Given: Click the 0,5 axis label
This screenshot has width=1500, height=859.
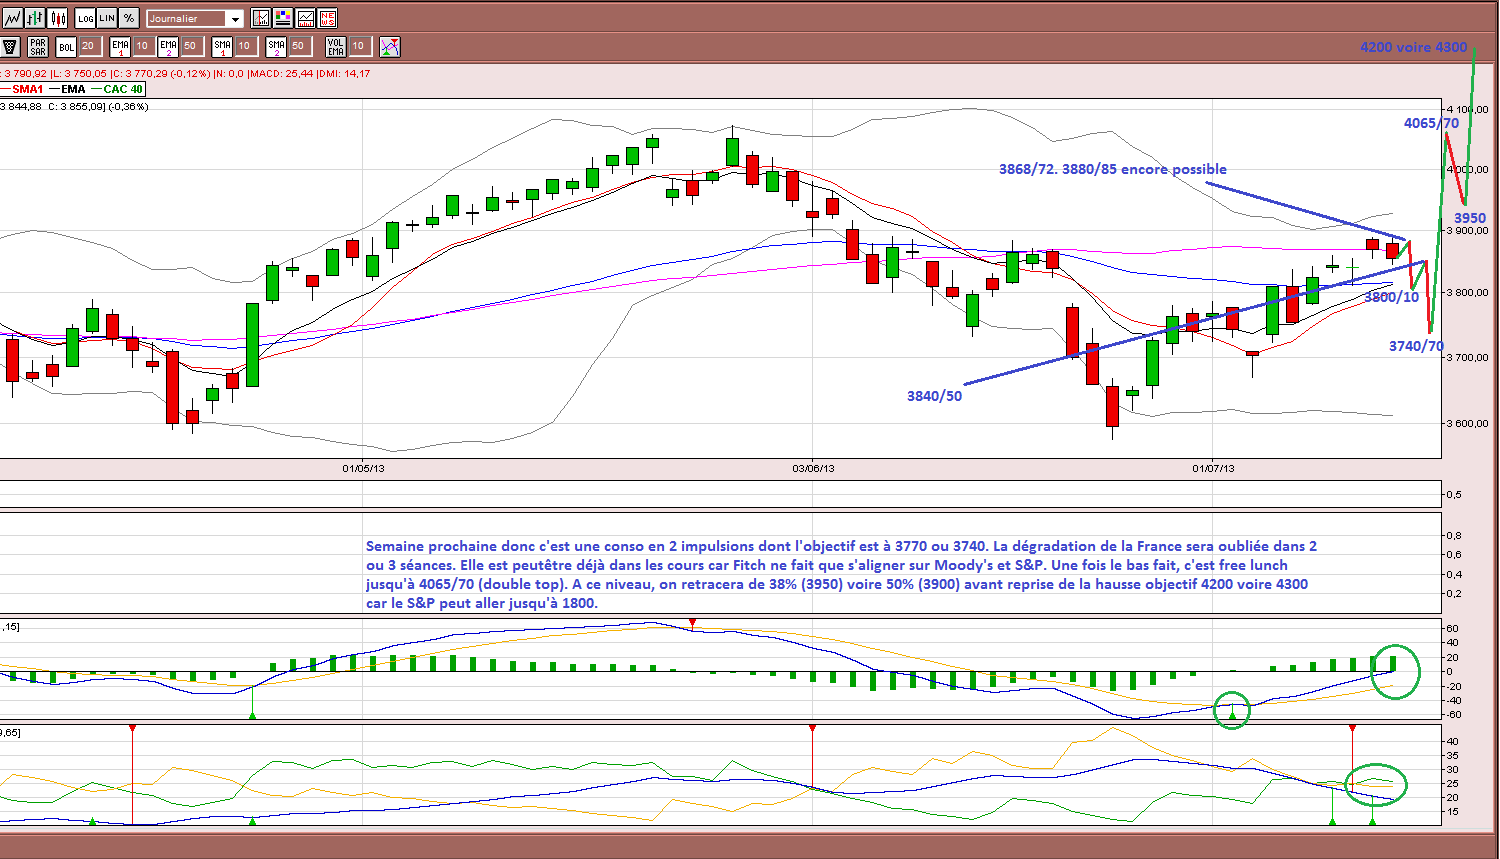Looking at the screenshot, I should 1455,494.
